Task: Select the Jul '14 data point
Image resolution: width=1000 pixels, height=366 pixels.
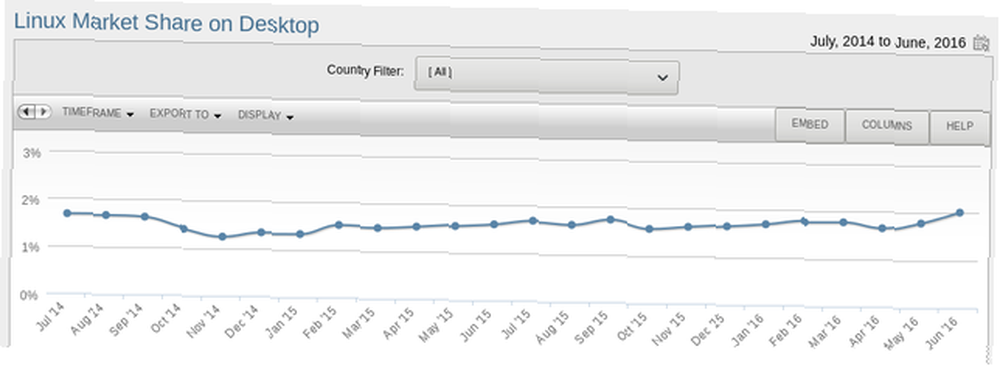Action: point(67,213)
